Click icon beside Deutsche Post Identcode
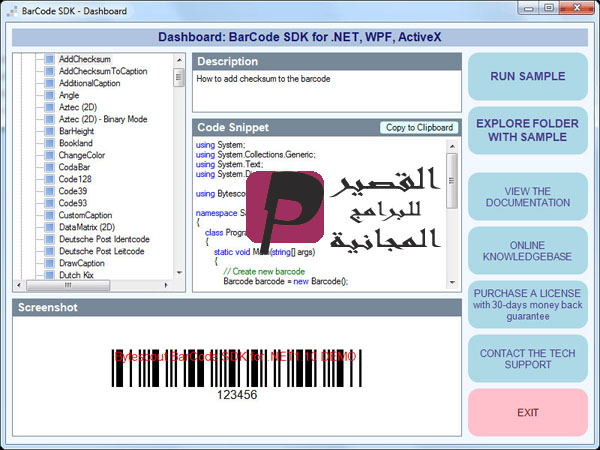Viewport: 600px width, 450px height. click(49, 239)
